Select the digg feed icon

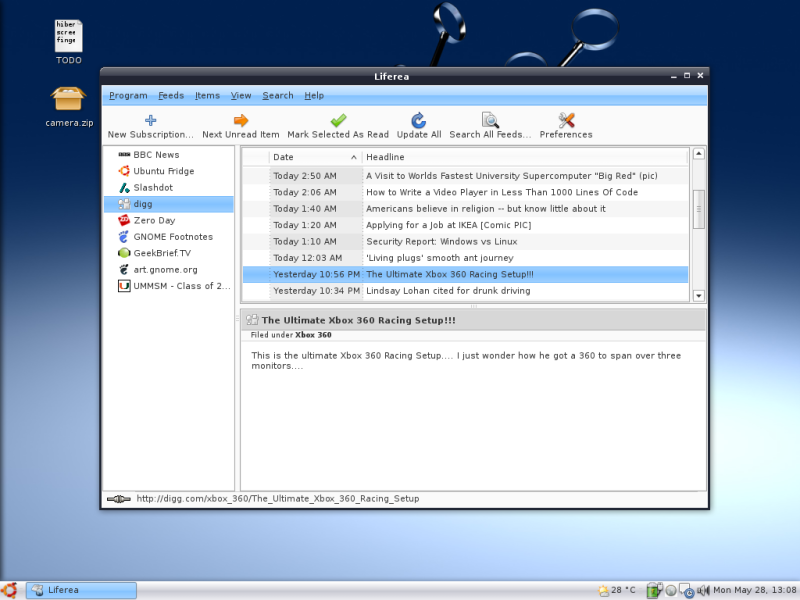coord(124,204)
